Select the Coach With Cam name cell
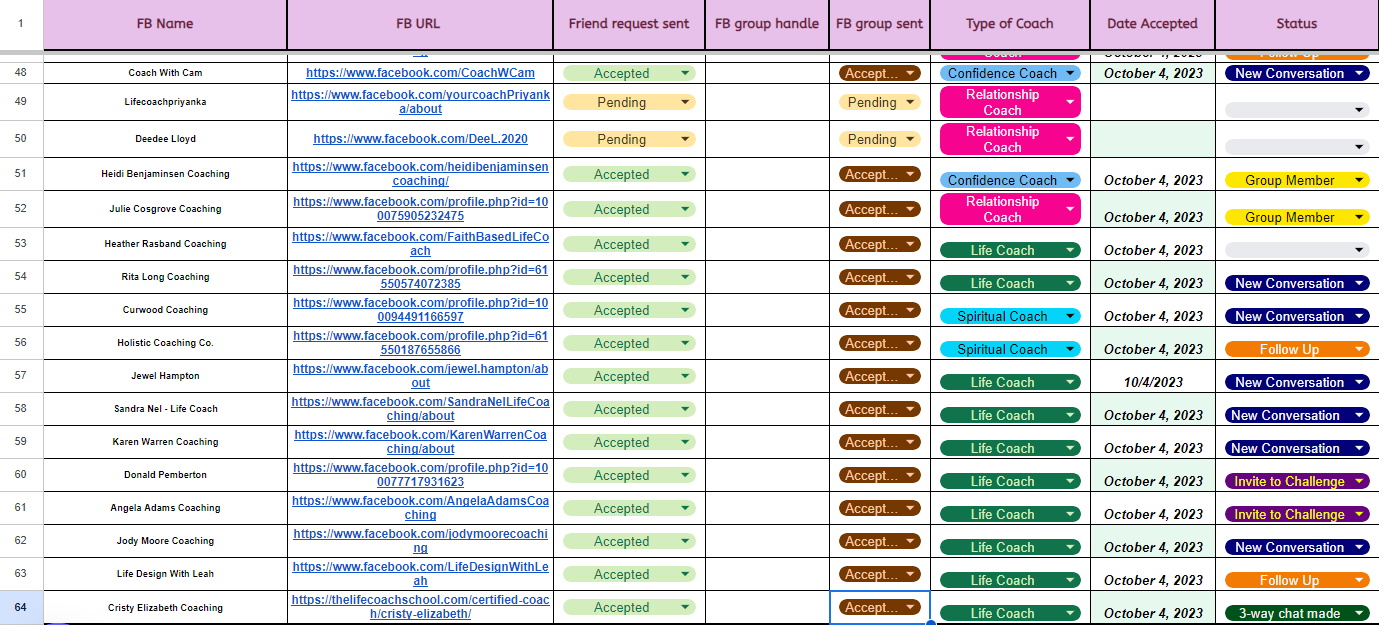This screenshot has height=625, width=1379. (x=165, y=73)
